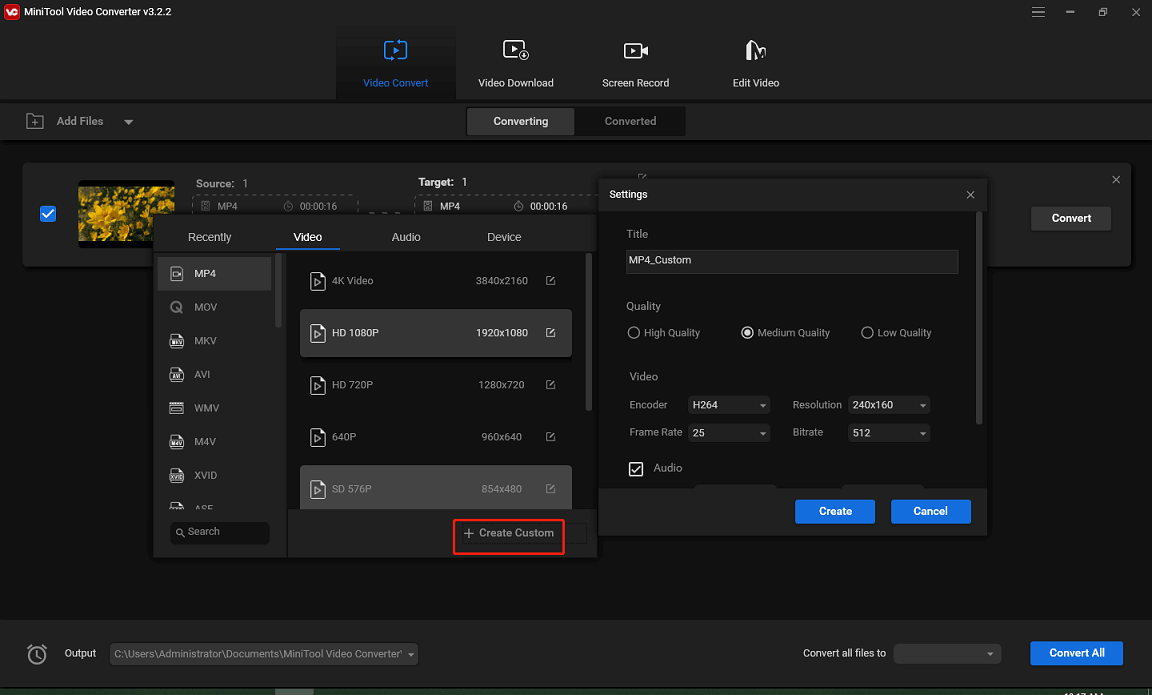Click the Create button in Settings
Image resolution: width=1152 pixels, height=695 pixels.
click(835, 511)
